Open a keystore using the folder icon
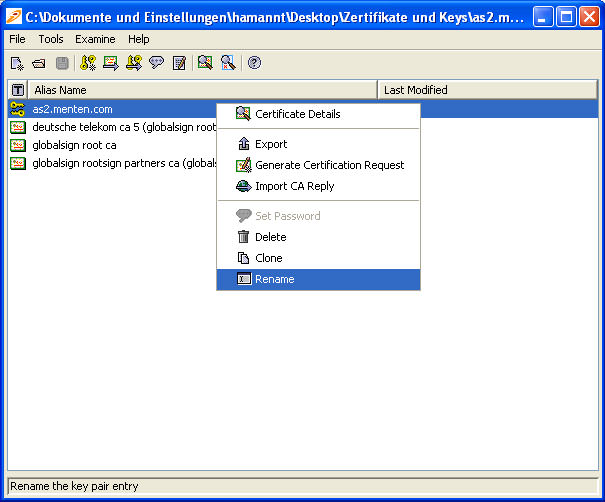 pos(38,63)
